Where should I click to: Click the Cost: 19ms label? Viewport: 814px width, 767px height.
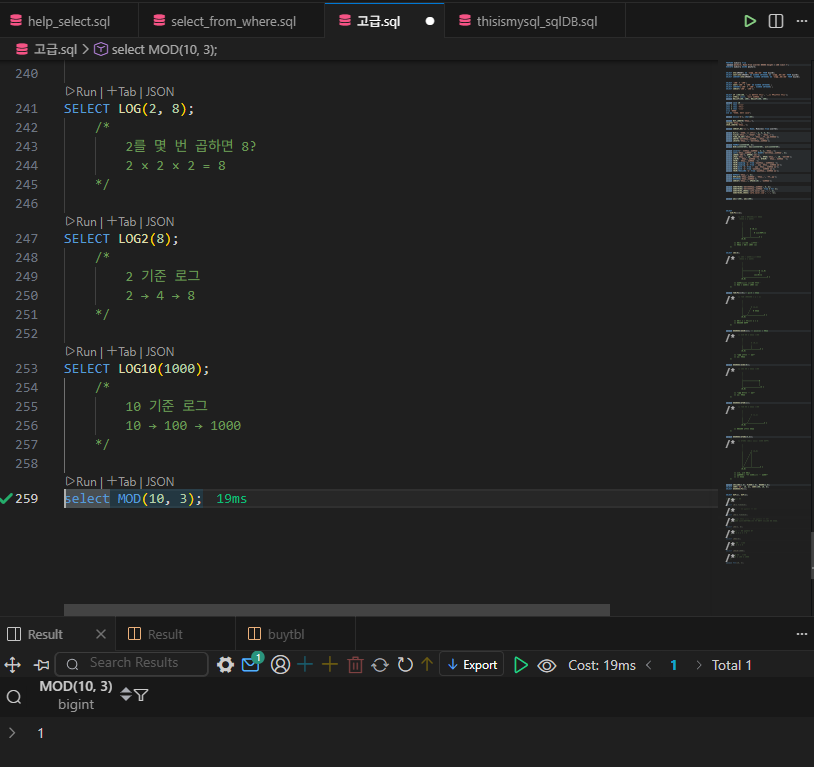pyautogui.click(x=602, y=665)
